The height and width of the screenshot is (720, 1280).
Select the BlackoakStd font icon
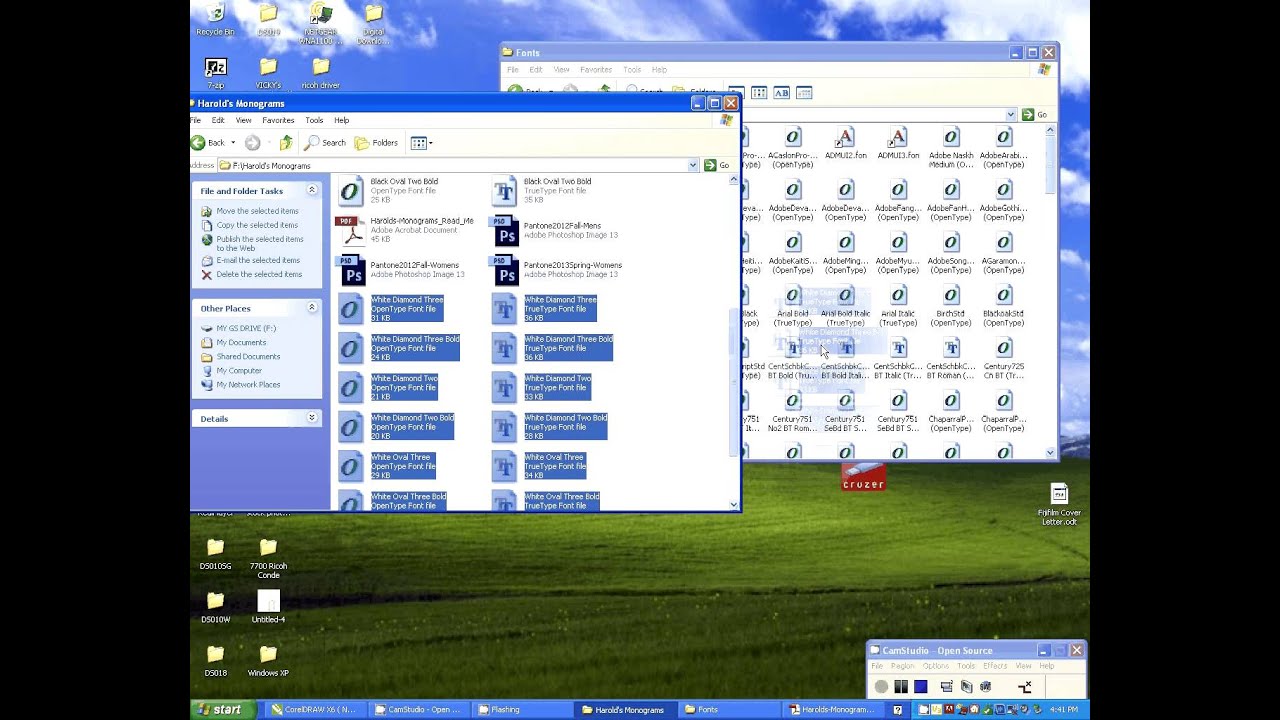[1003, 306]
